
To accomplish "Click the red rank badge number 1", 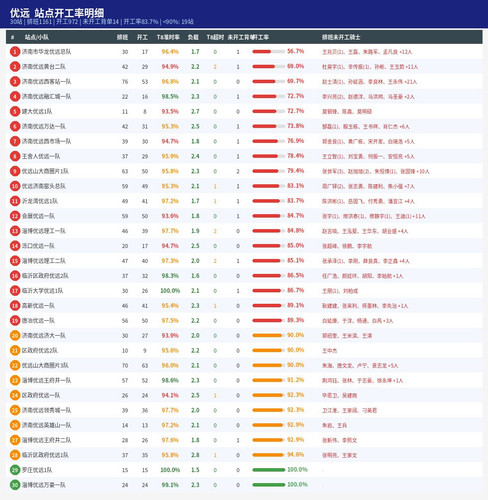I will pyautogui.click(x=15, y=52).
